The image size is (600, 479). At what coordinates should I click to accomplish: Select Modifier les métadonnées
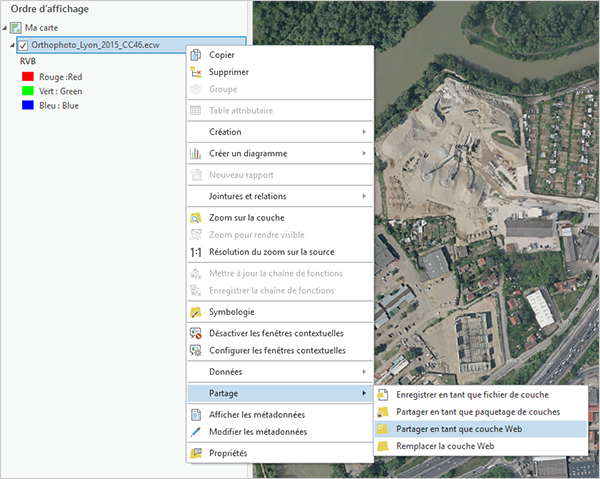(x=280, y=432)
